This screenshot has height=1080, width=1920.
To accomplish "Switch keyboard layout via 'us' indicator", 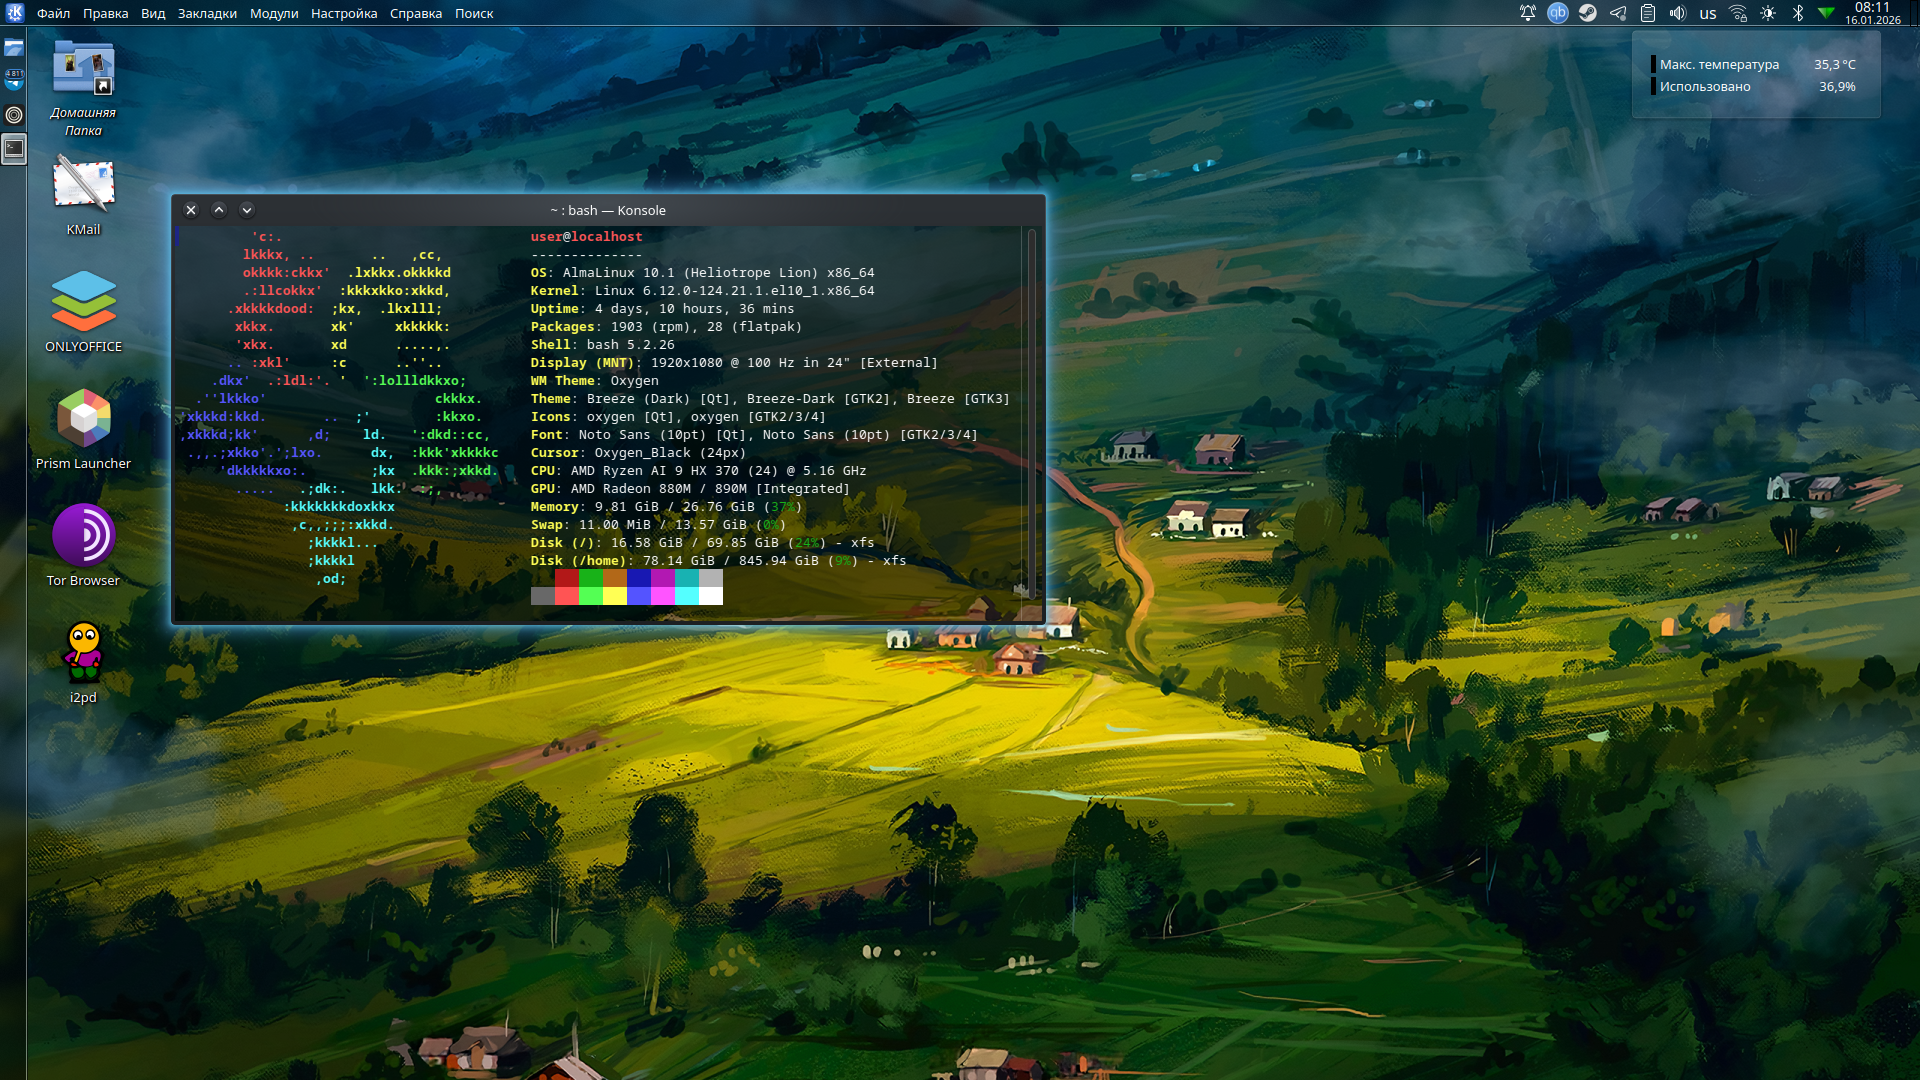I will (x=1707, y=14).
